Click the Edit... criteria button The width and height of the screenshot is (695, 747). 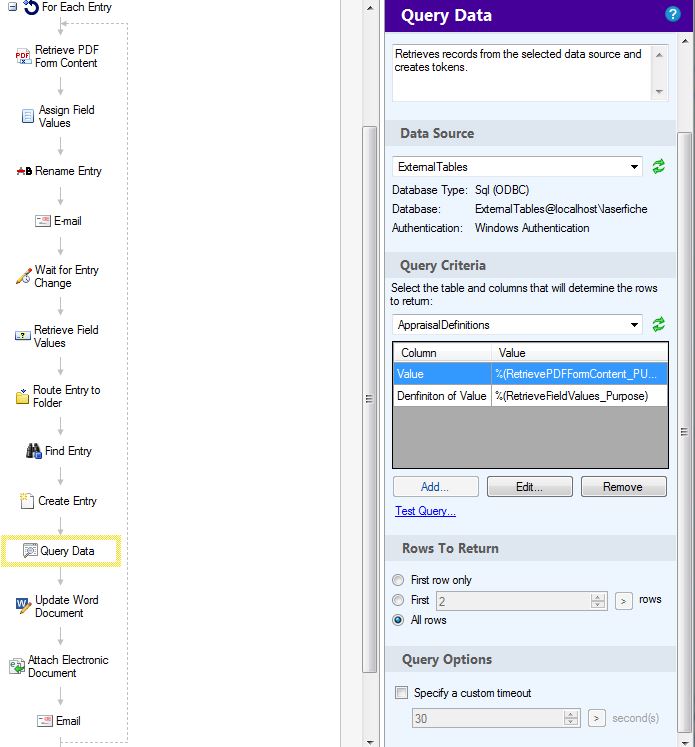click(529, 486)
